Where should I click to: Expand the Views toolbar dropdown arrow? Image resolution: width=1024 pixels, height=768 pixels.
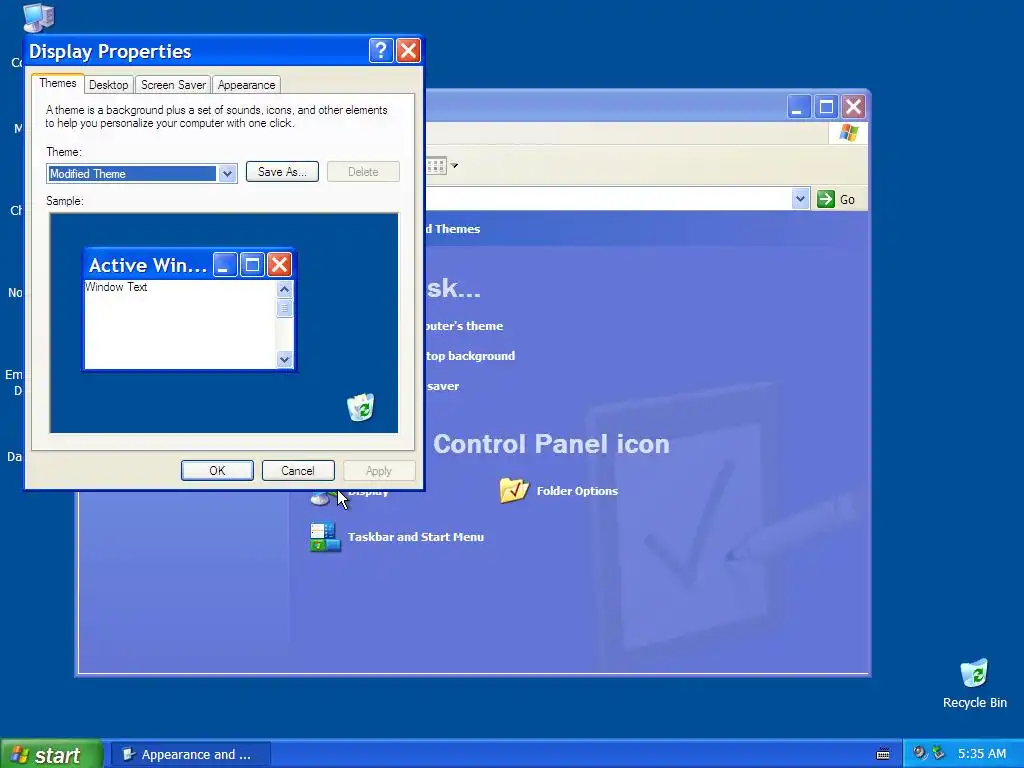coord(455,166)
